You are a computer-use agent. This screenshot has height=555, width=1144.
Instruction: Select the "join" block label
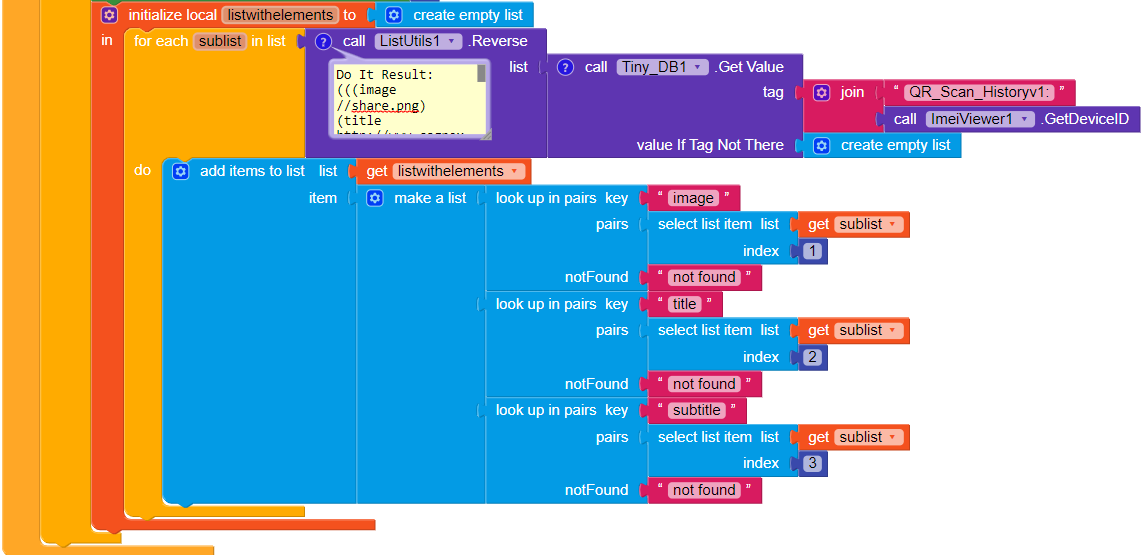point(852,93)
